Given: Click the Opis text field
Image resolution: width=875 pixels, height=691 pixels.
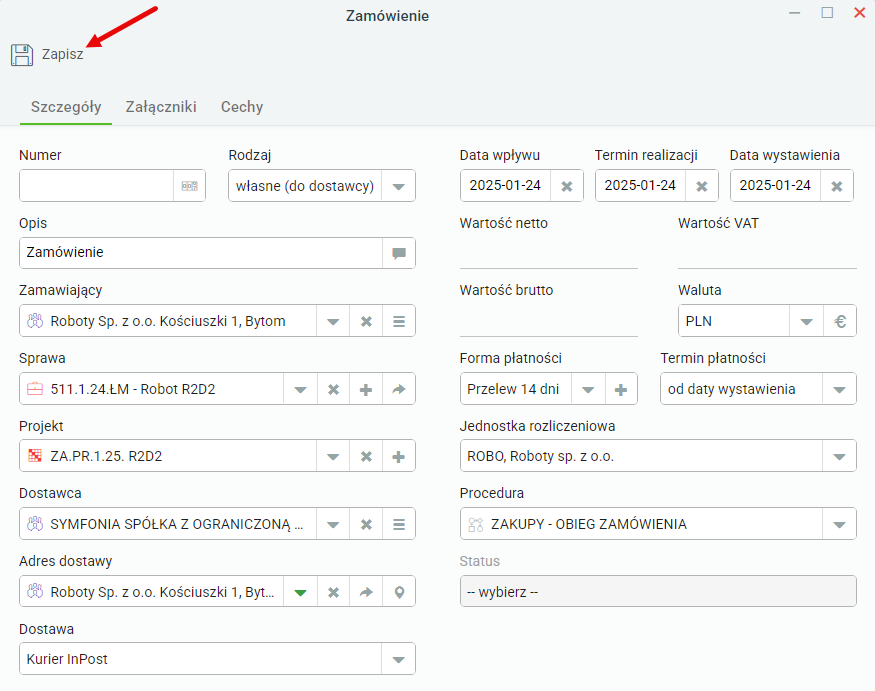Looking at the screenshot, I should 201,253.
